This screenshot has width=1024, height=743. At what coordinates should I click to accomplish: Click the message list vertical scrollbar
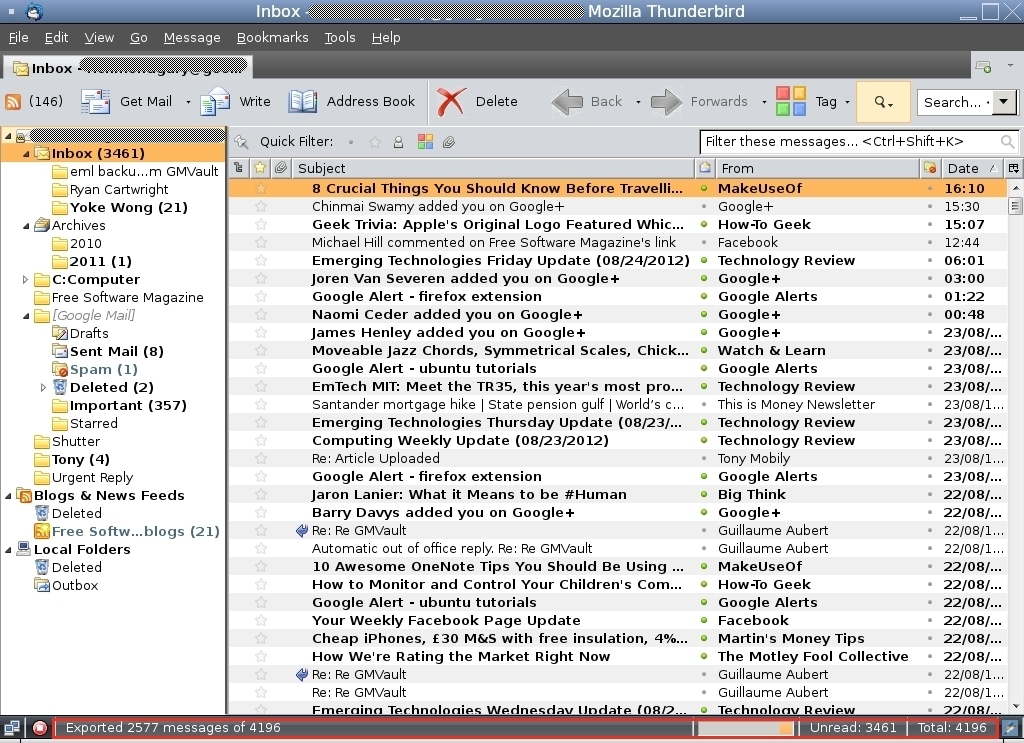[1015, 447]
